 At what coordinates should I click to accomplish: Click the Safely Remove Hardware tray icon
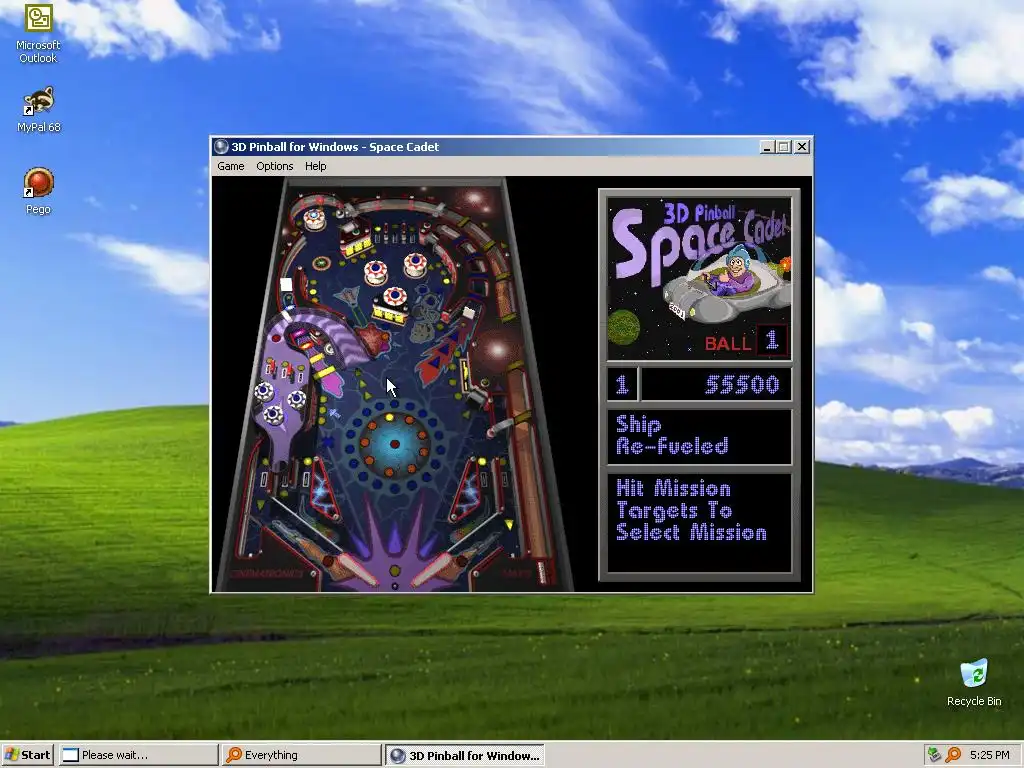coord(935,755)
